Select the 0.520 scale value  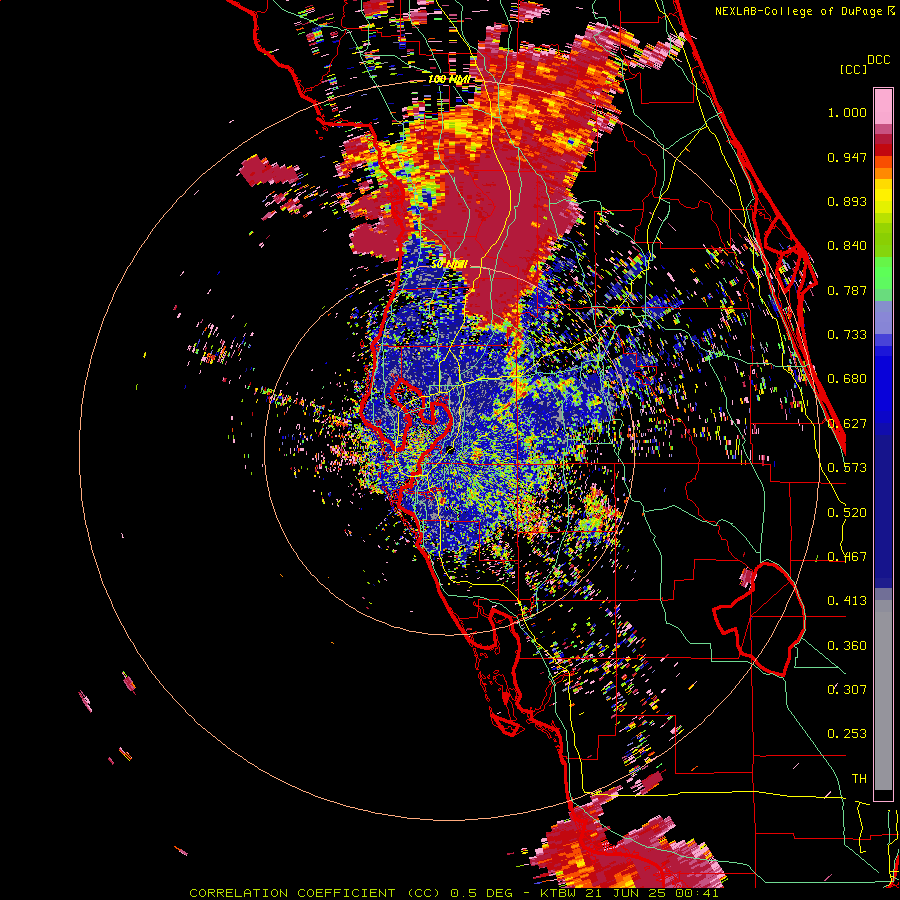(x=847, y=513)
